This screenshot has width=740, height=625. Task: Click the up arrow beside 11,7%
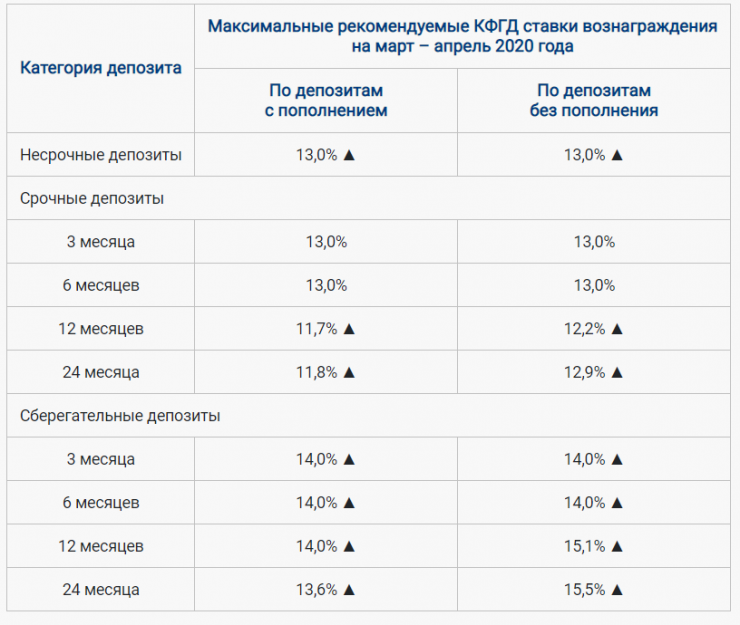click(349, 329)
